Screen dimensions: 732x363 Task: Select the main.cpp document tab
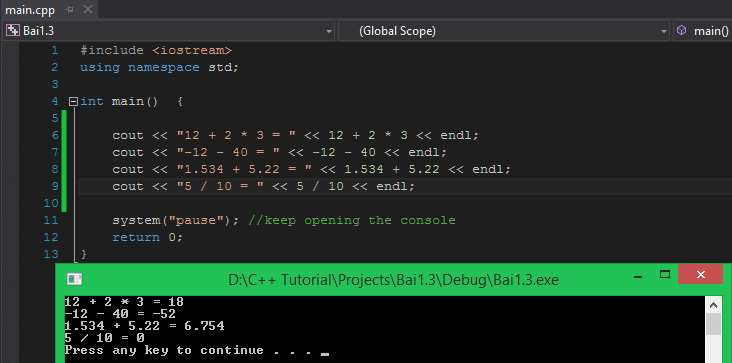pos(30,9)
